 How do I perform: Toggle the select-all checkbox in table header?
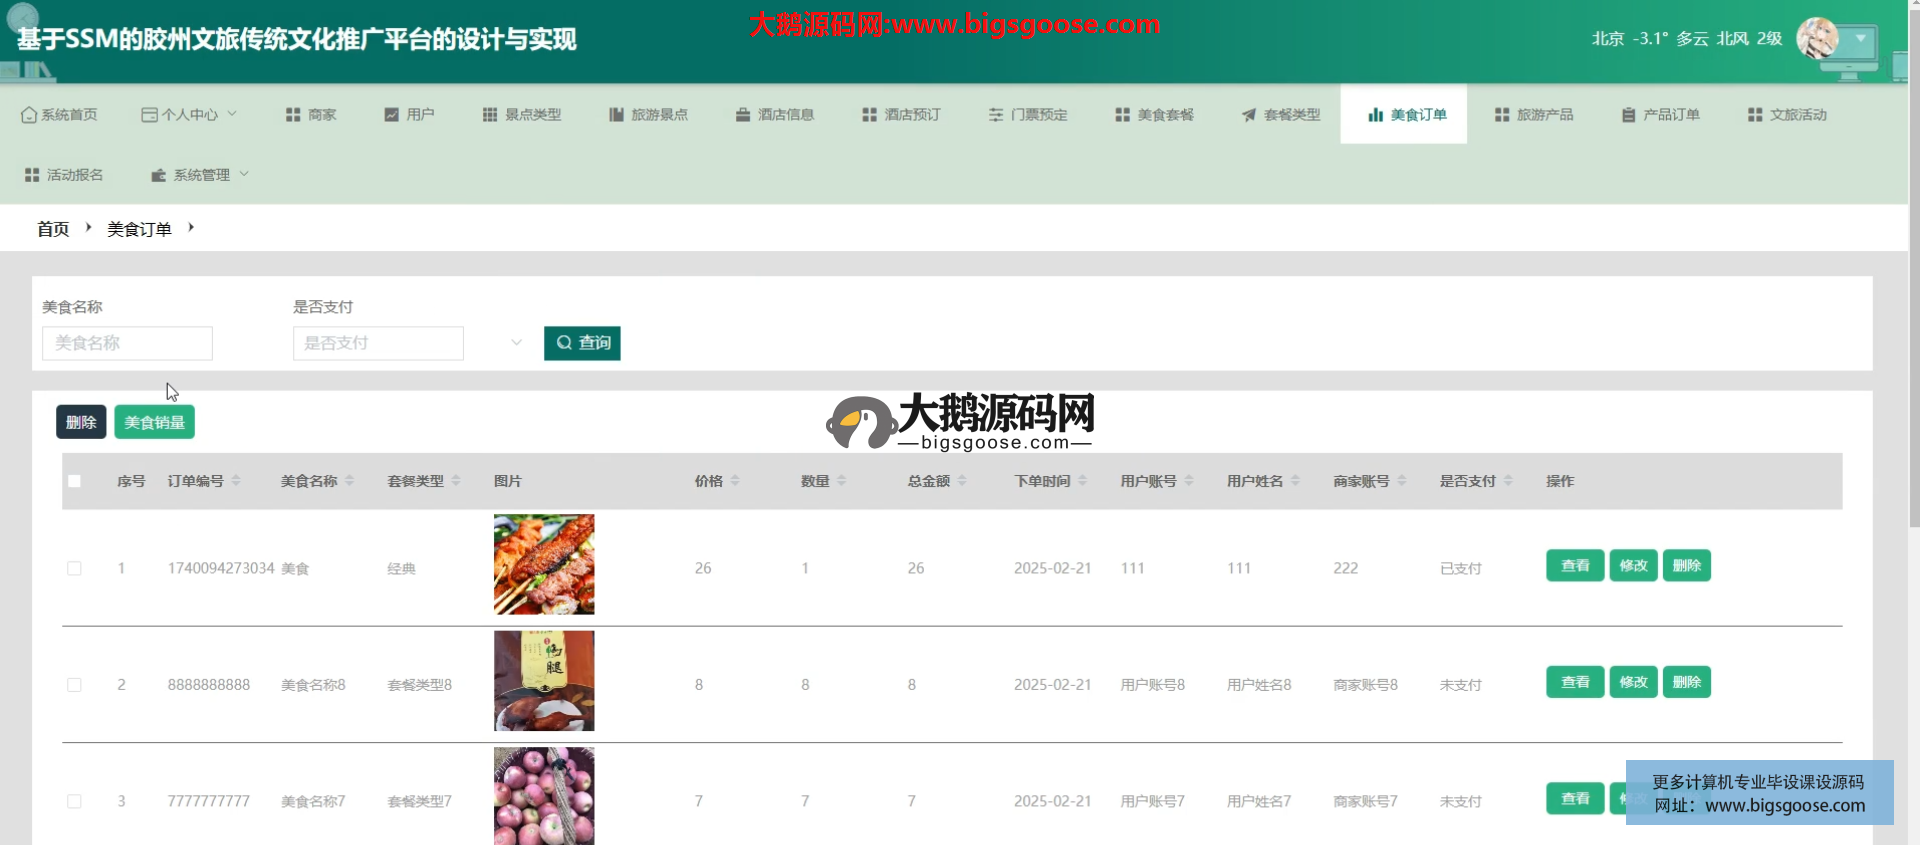click(74, 481)
